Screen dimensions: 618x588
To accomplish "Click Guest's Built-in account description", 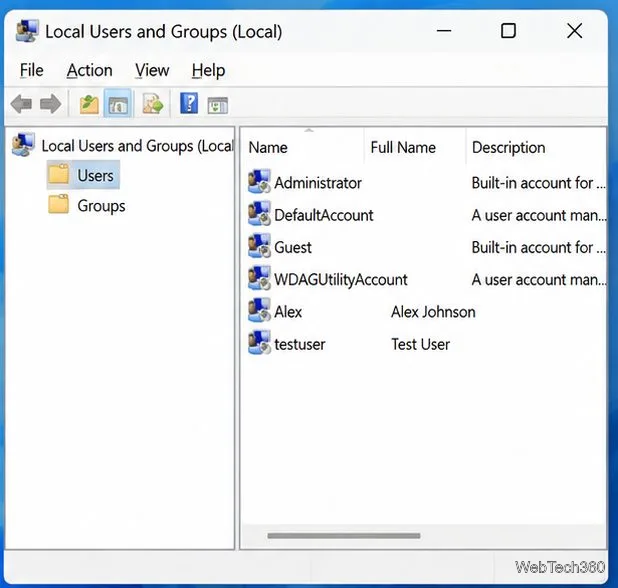I will click(x=538, y=247).
